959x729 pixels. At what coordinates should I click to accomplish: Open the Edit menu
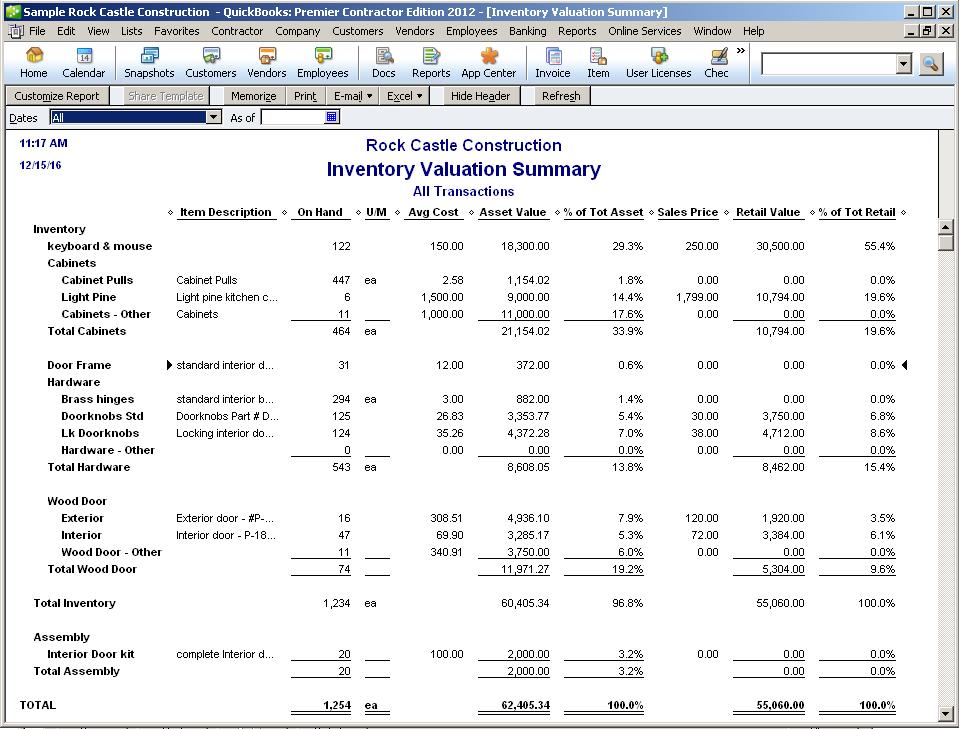pyautogui.click(x=66, y=31)
